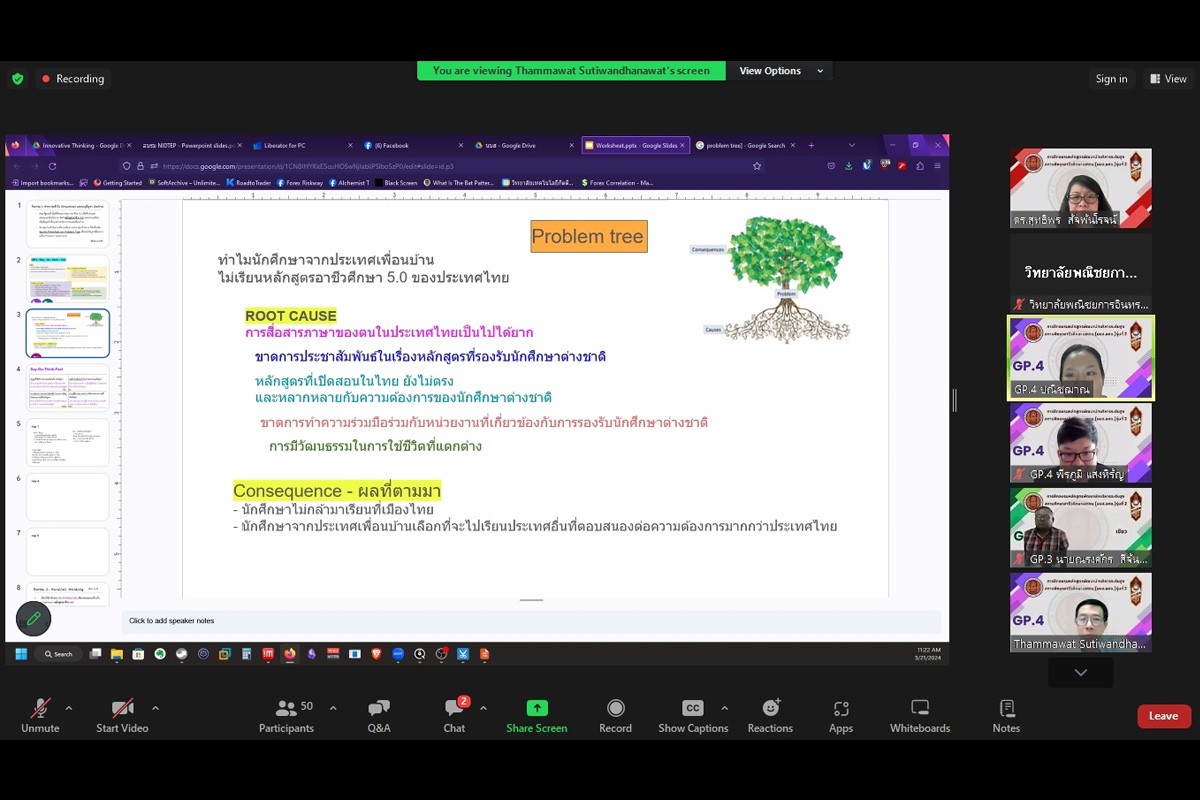Expand audio options arrow next to Unmute
The width and height of the screenshot is (1200, 800).
click(69, 708)
